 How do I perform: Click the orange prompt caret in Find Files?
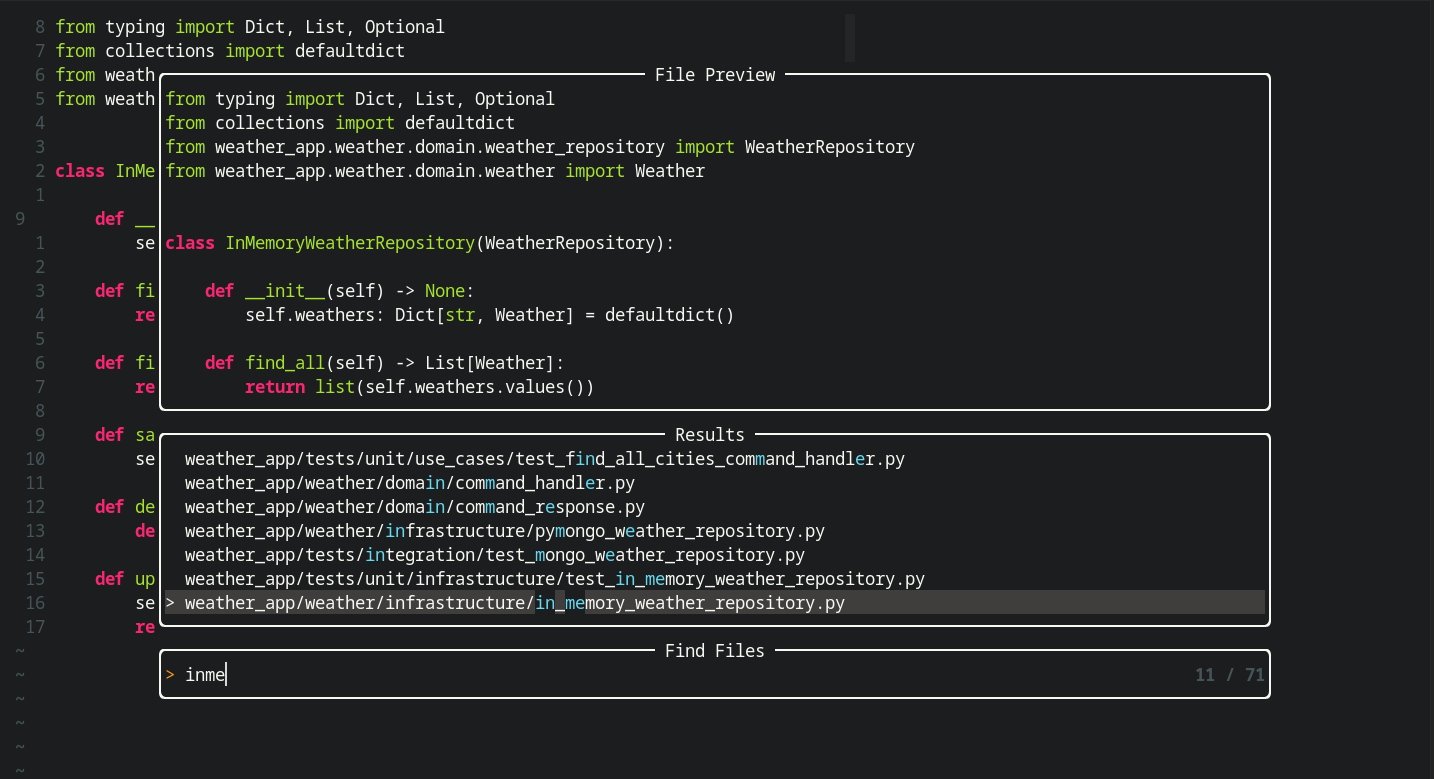[x=170, y=675]
